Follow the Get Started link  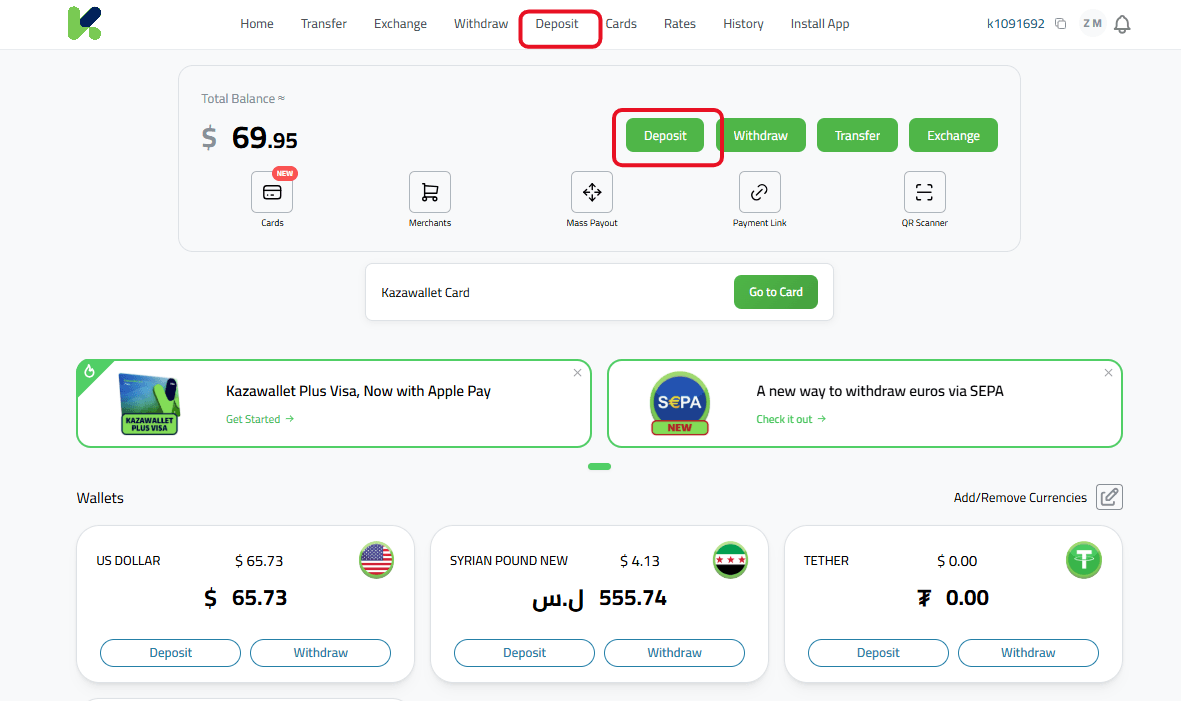(x=260, y=419)
